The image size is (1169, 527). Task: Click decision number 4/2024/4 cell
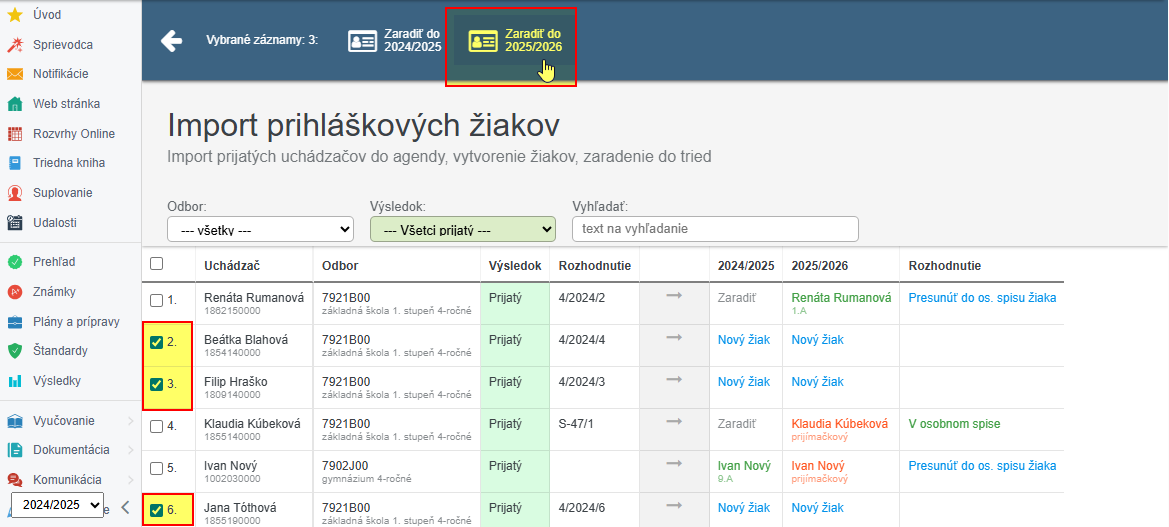[x=582, y=340]
